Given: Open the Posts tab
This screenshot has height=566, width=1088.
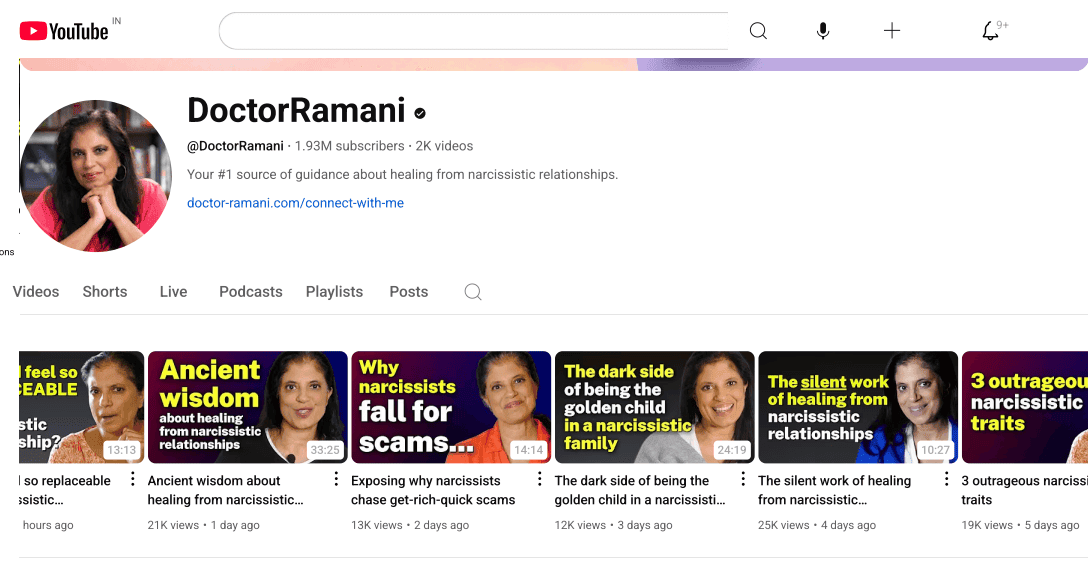Looking at the screenshot, I should tap(409, 292).
